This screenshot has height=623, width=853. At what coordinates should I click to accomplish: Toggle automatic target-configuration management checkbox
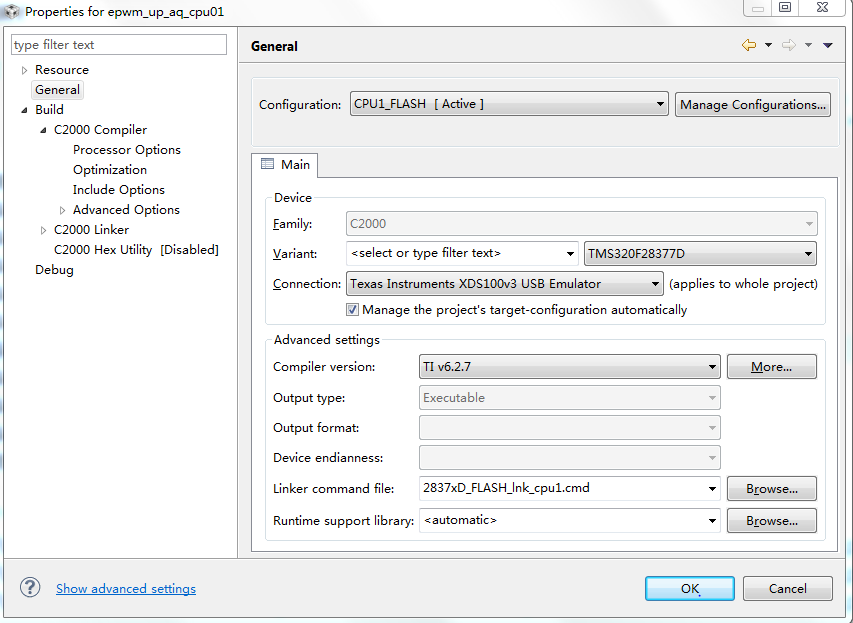coord(352,310)
